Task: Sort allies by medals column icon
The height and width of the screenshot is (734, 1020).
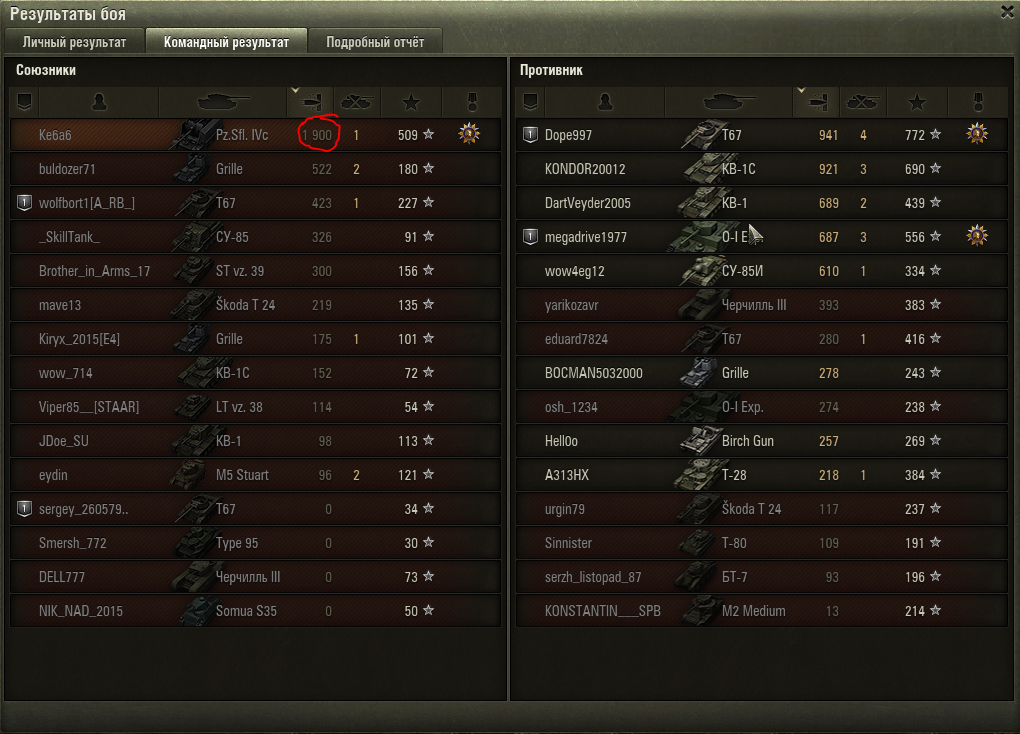Action: pyautogui.click(x=472, y=102)
